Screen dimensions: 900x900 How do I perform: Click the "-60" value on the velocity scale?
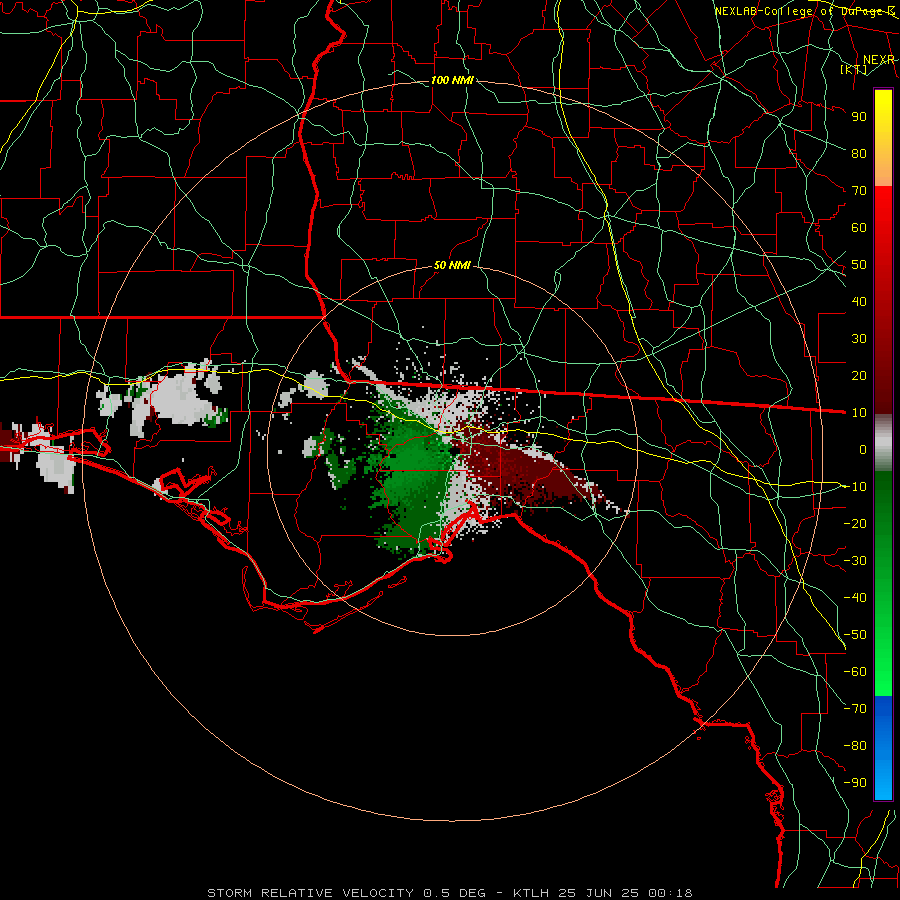click(855, 672)
